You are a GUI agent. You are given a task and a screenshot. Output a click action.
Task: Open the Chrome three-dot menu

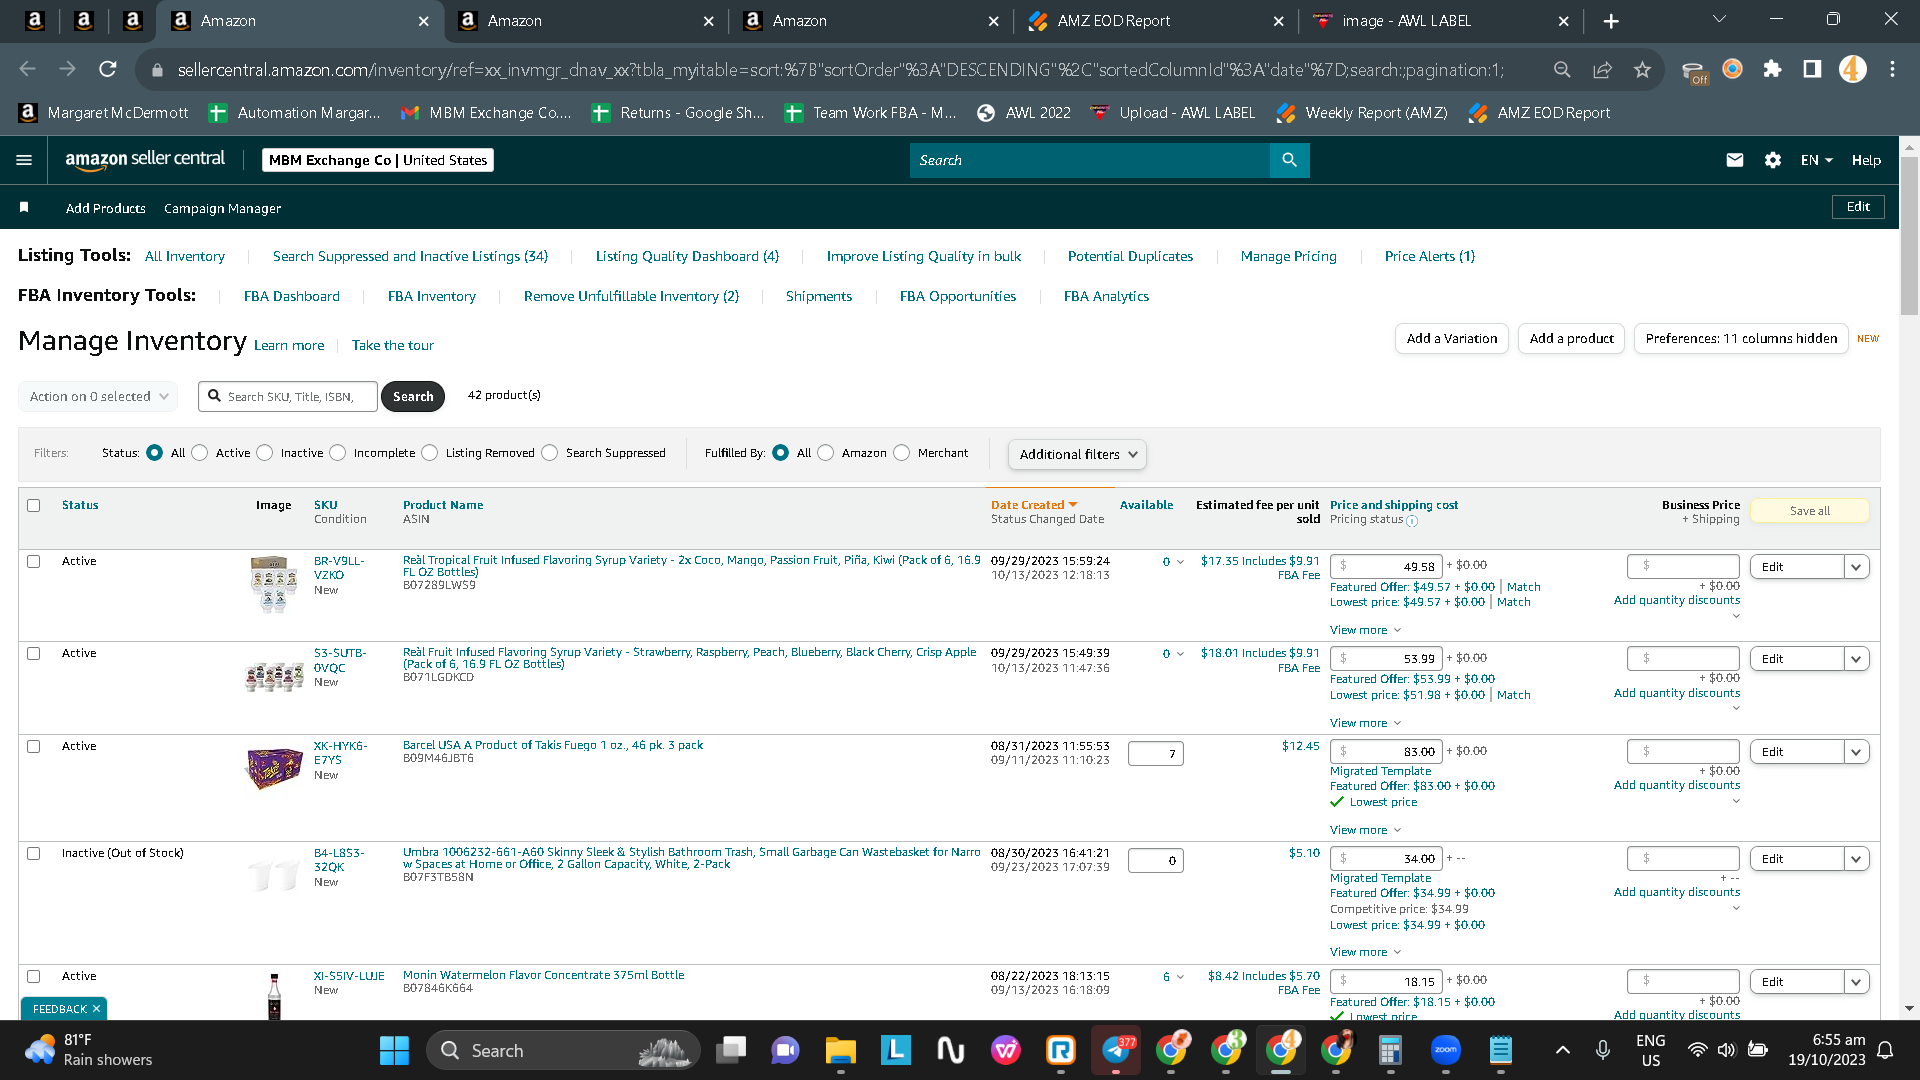coord(1892,69)
